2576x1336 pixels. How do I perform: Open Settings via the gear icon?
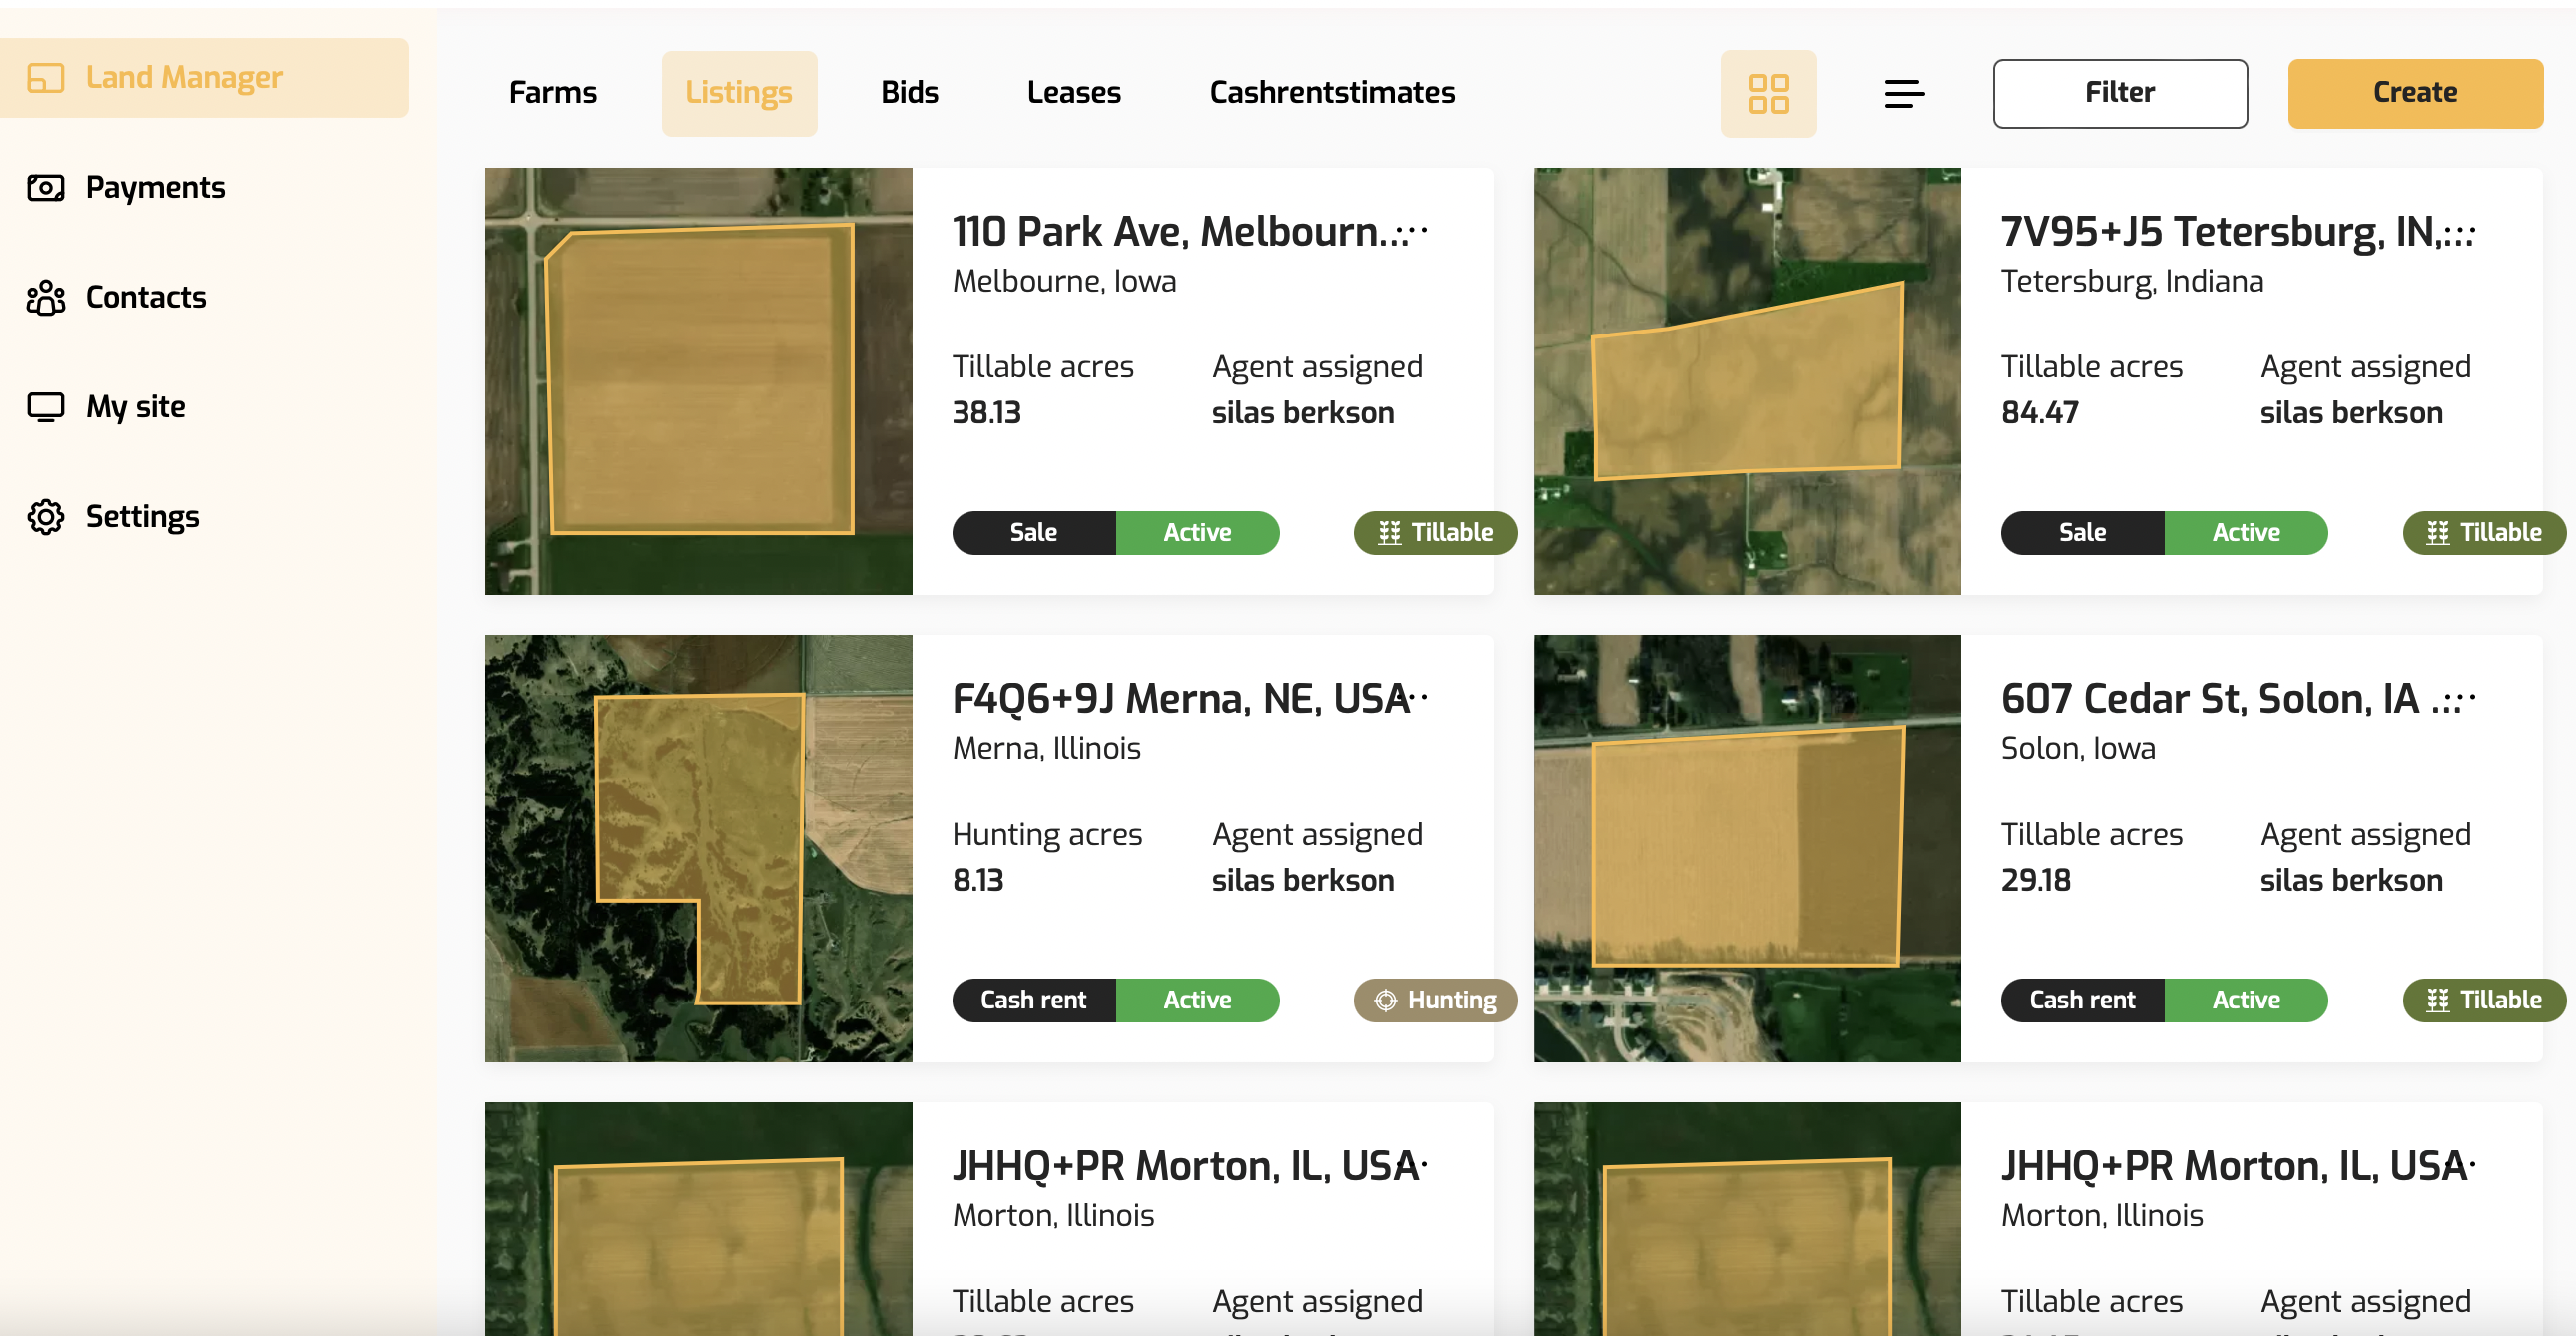tap(46, 517)
